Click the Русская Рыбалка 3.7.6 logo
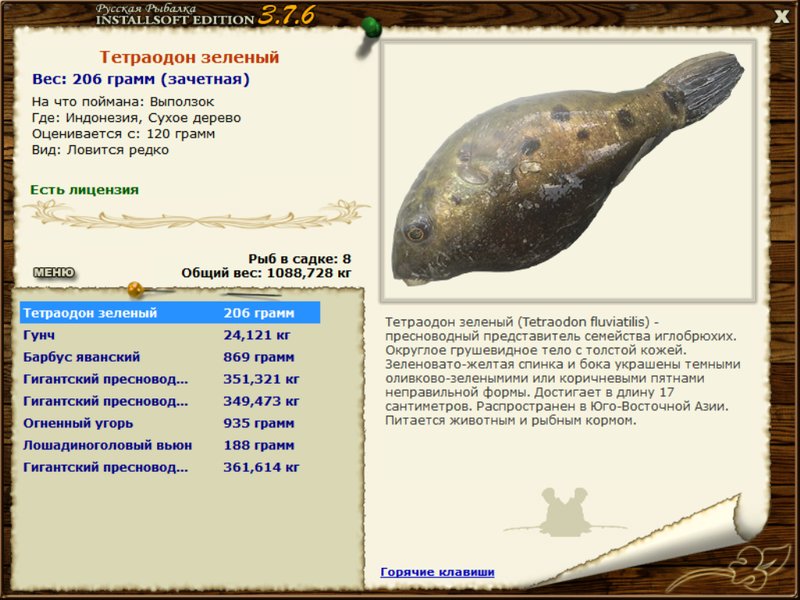Image resolution: width=800 pixels, height=600 pixels. pos(205,15)
